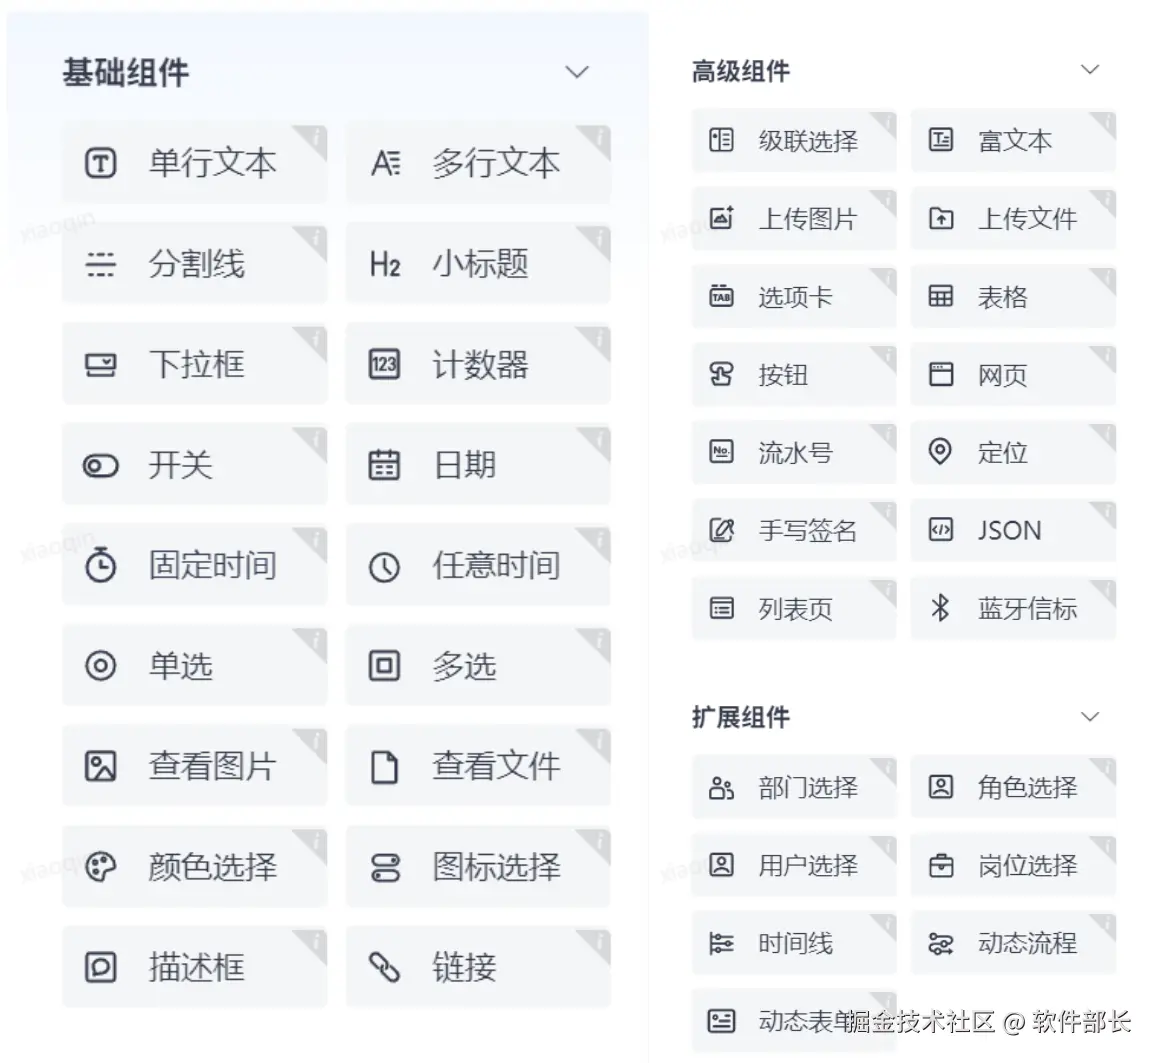Viewport: 1159px width, 1063px height.
Task: Click the 颜色选择 palette icon
Action: pyautogui.click(x=100, y=867)
